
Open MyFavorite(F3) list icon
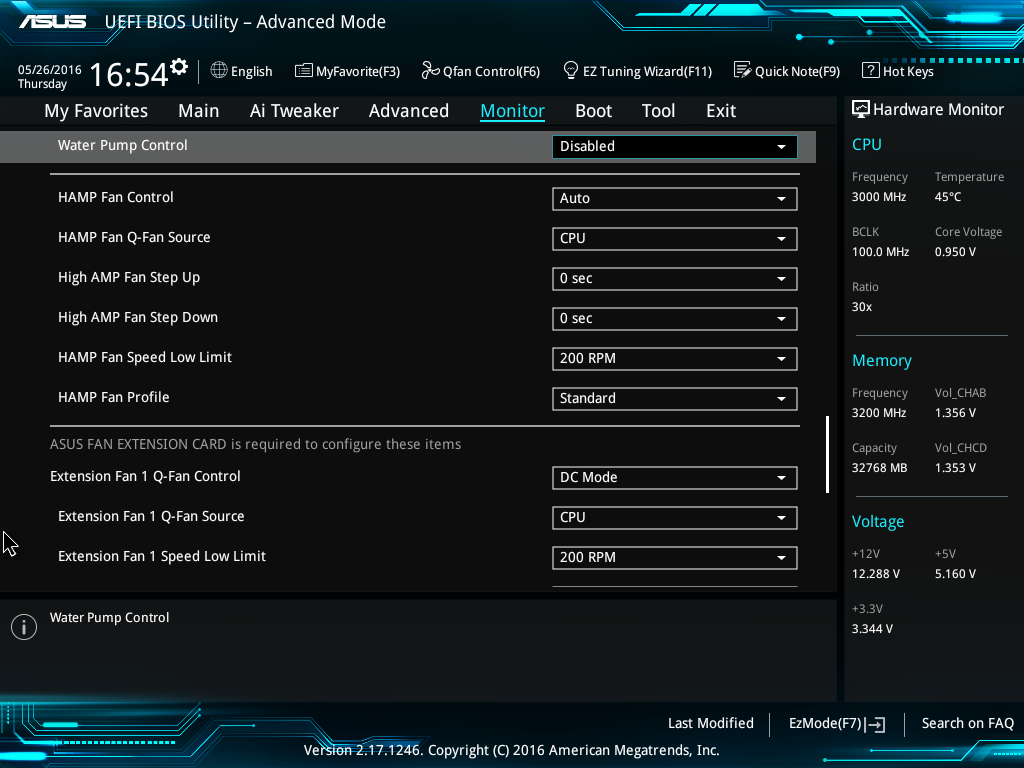pos(303,71)
